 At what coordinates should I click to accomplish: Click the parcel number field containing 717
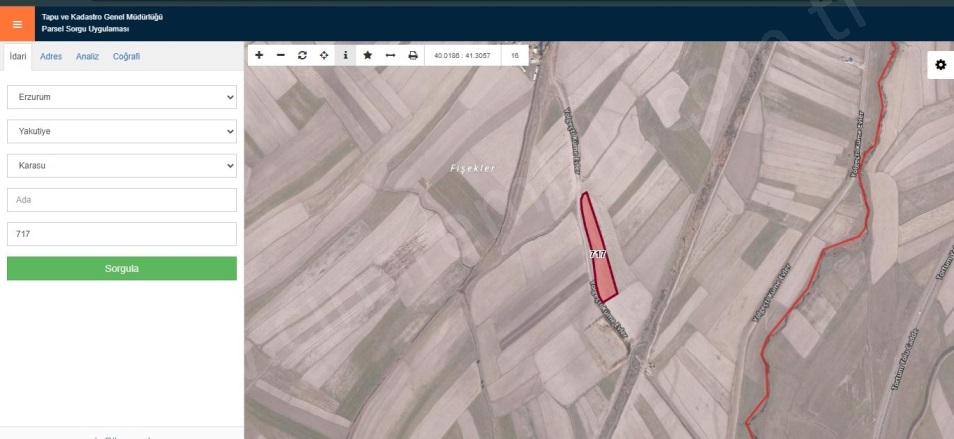tap(122, 234)
